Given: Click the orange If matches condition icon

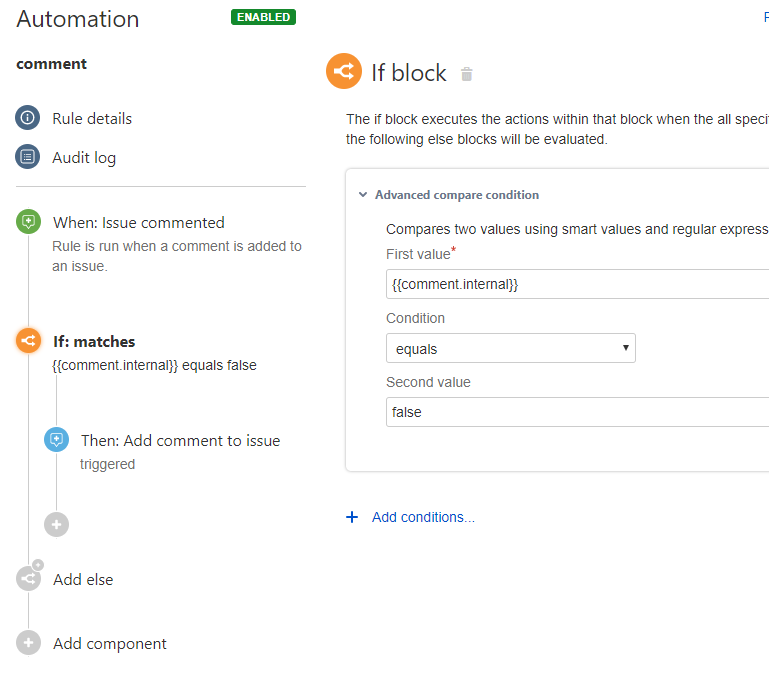Looking at the screenshot, I should pos(28,341).
